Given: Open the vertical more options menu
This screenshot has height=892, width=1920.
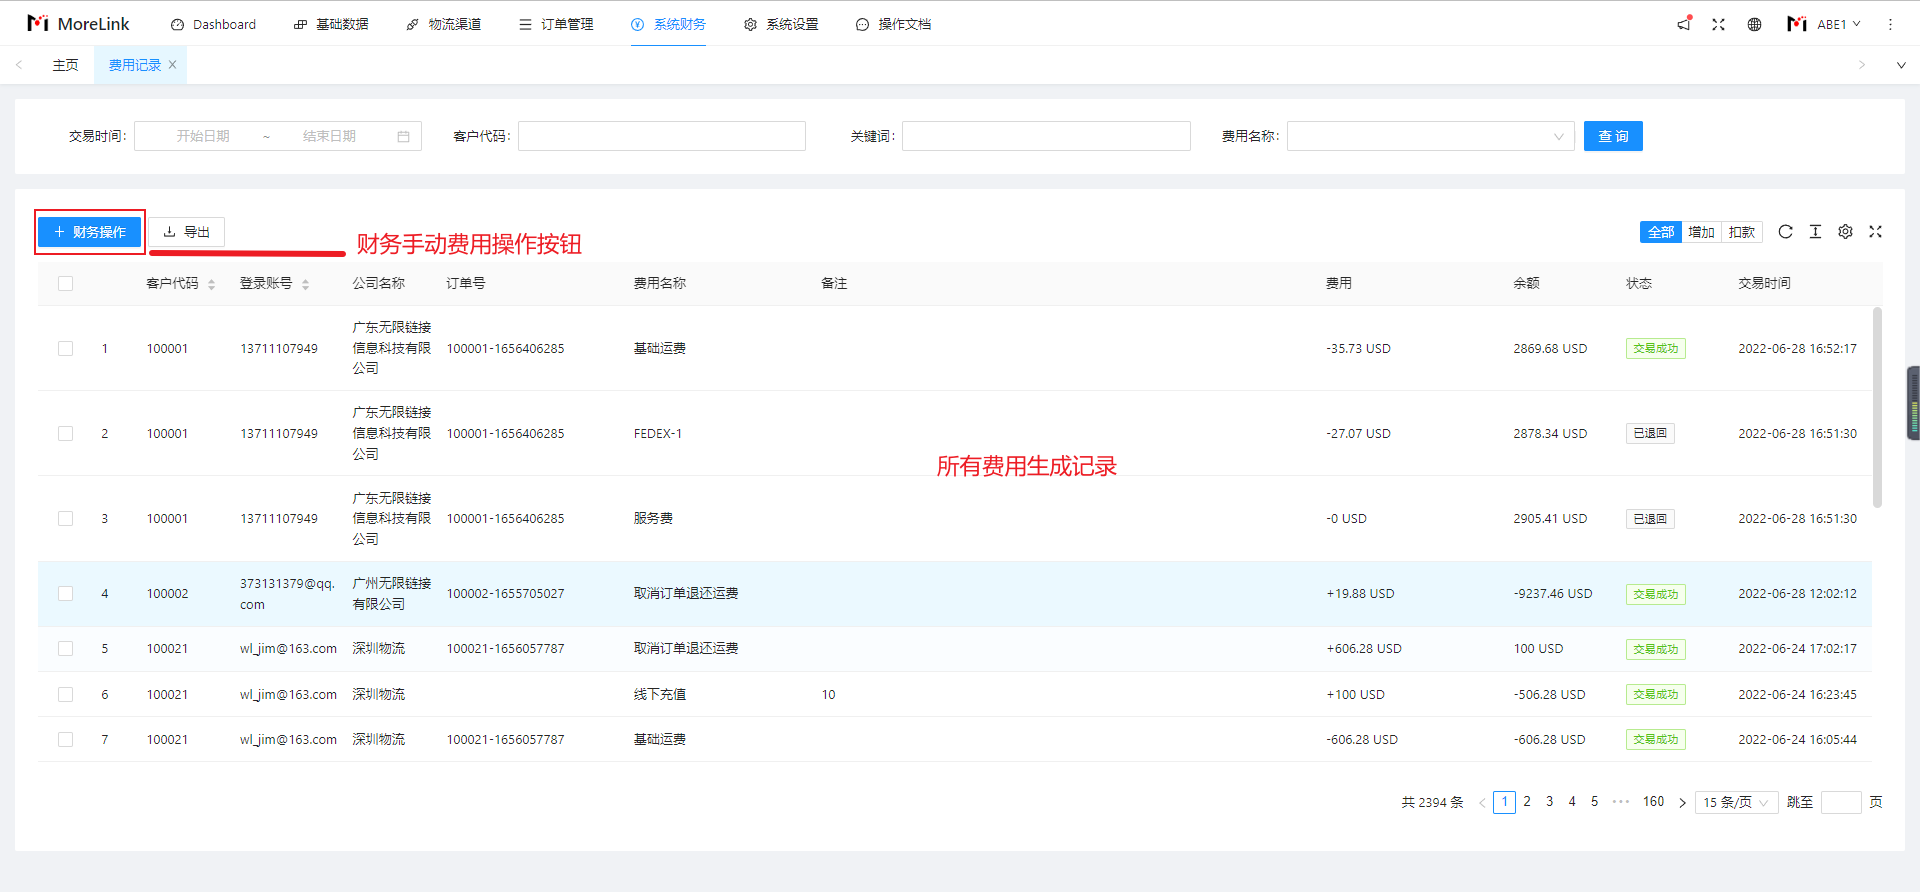Looking at the screenshot, I should tap(1890, 24).
